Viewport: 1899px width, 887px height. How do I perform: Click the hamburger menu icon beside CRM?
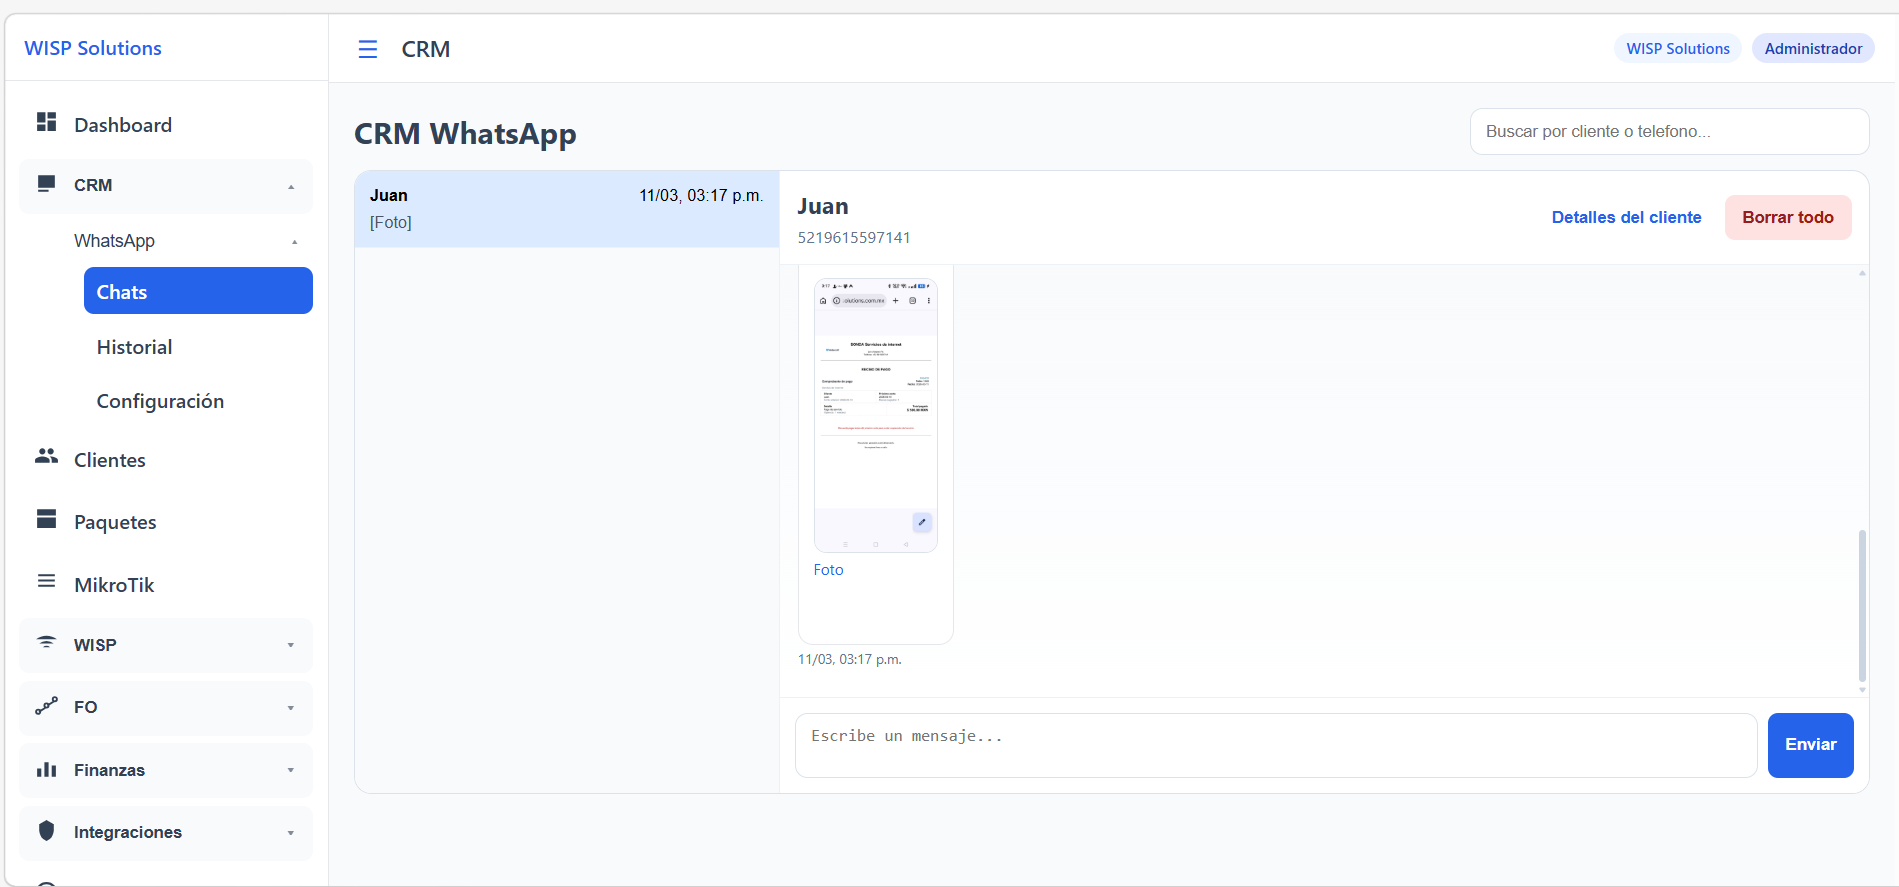point(368,49)
